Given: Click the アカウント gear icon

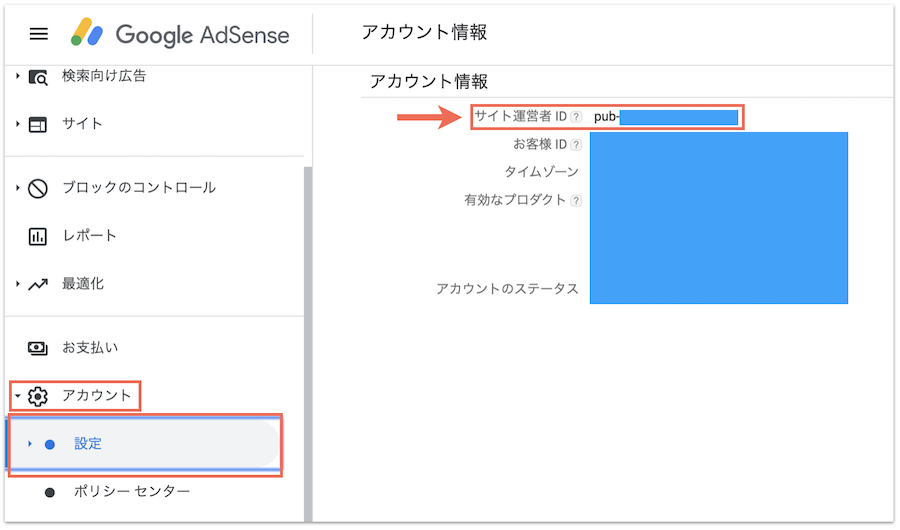Looking at the screenshot, I should (x=38, y=396).
